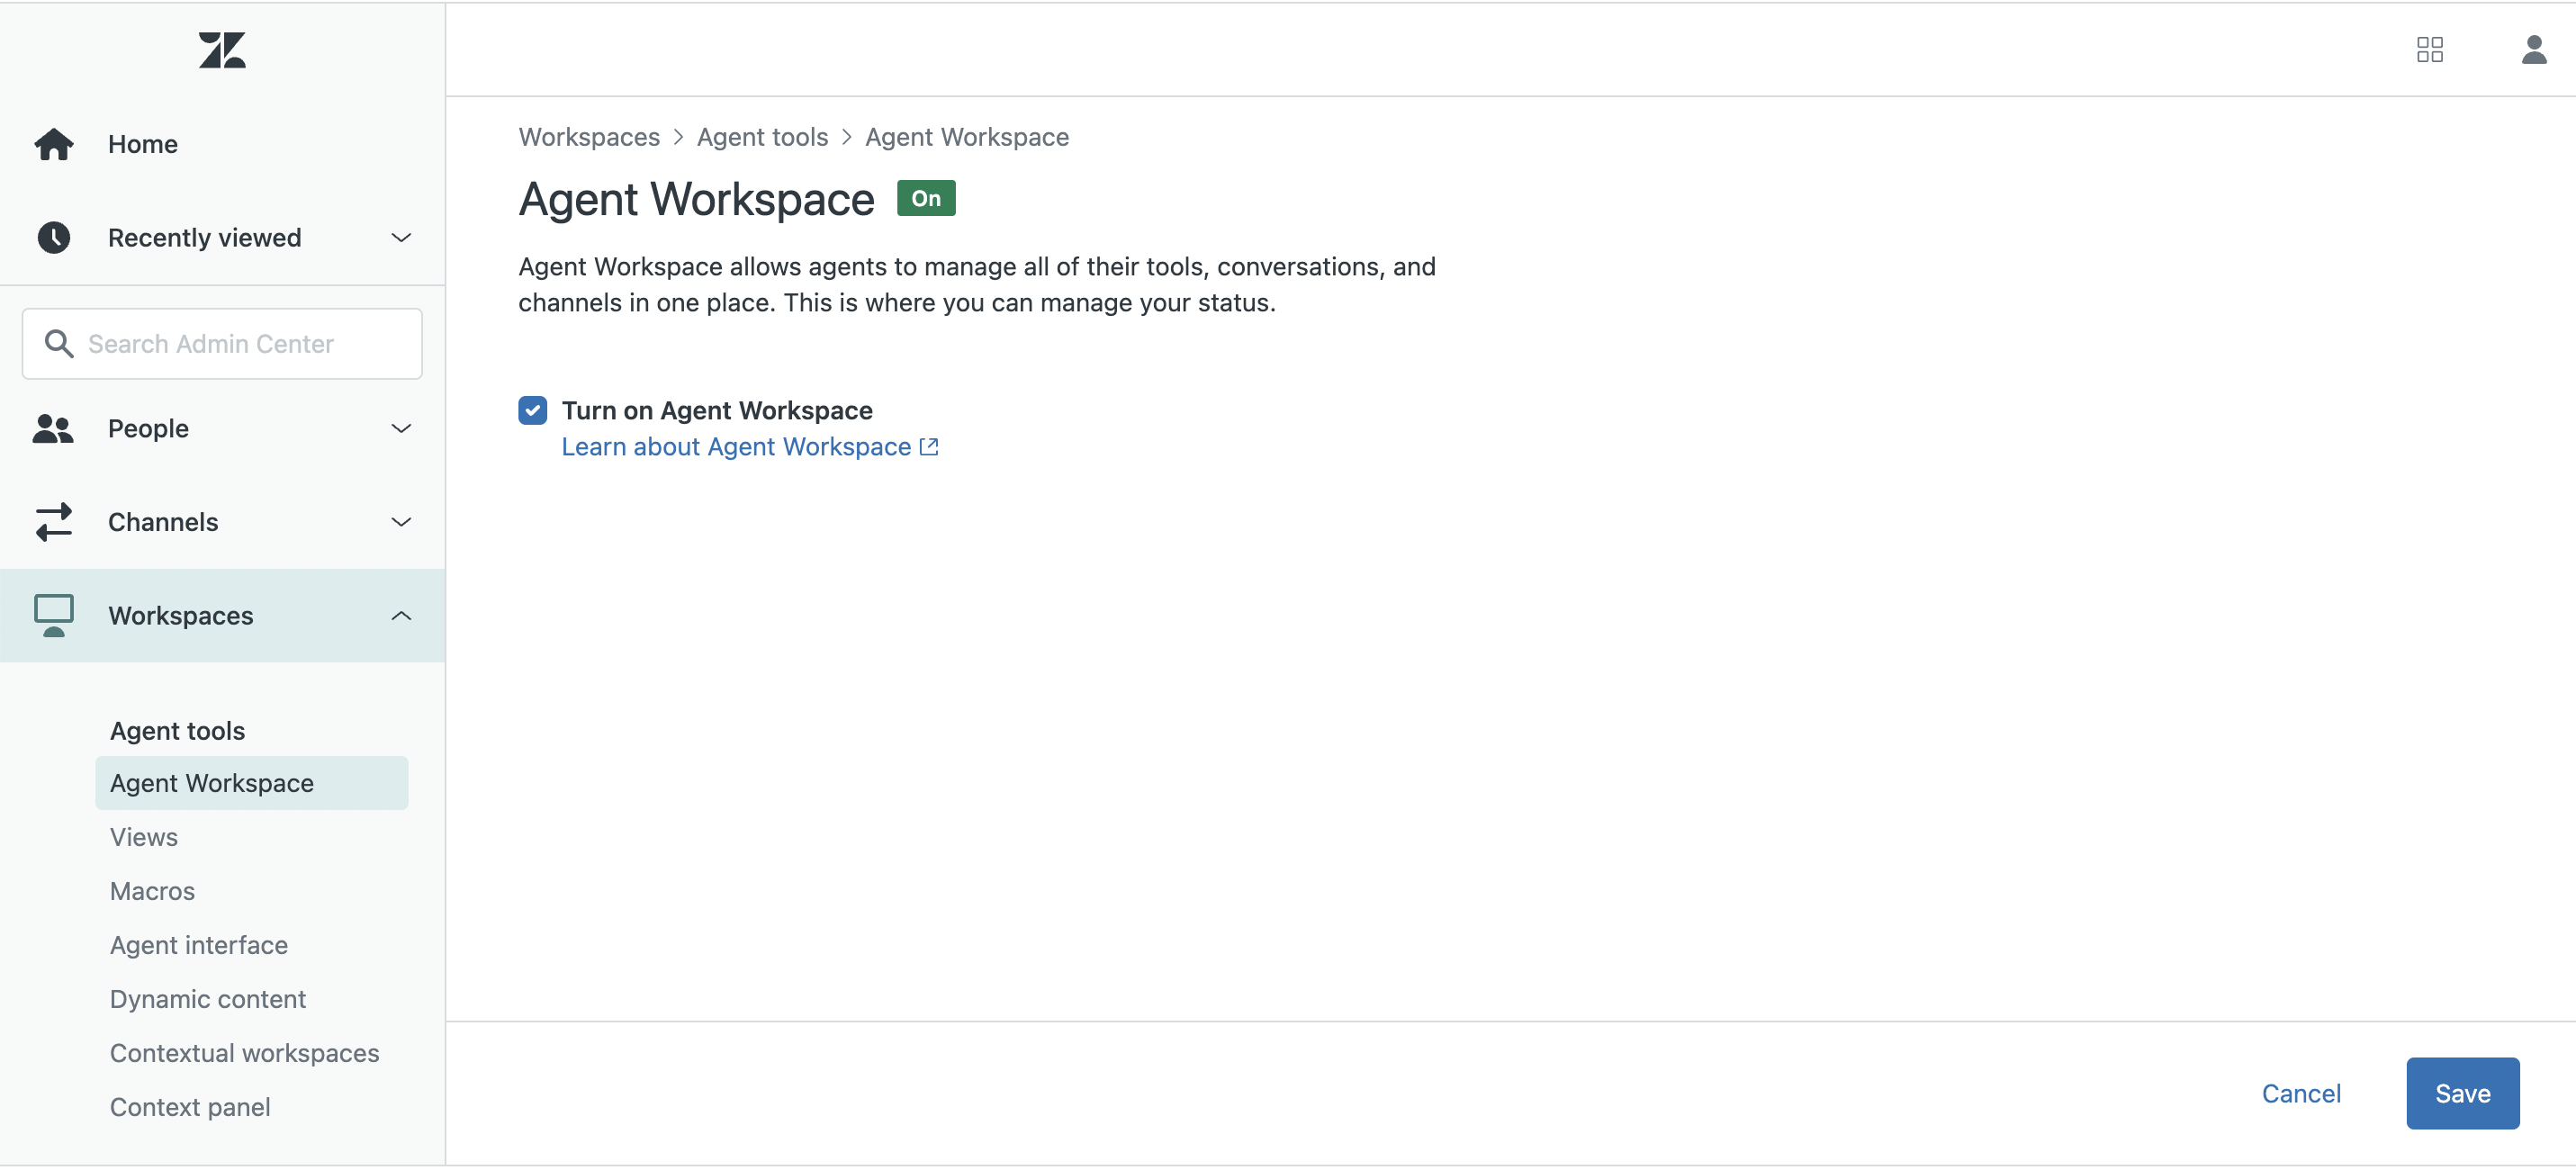Collapse the Workspaces section chevron
Screen dimensions: 2576x1170
click(x=401, y=616)
